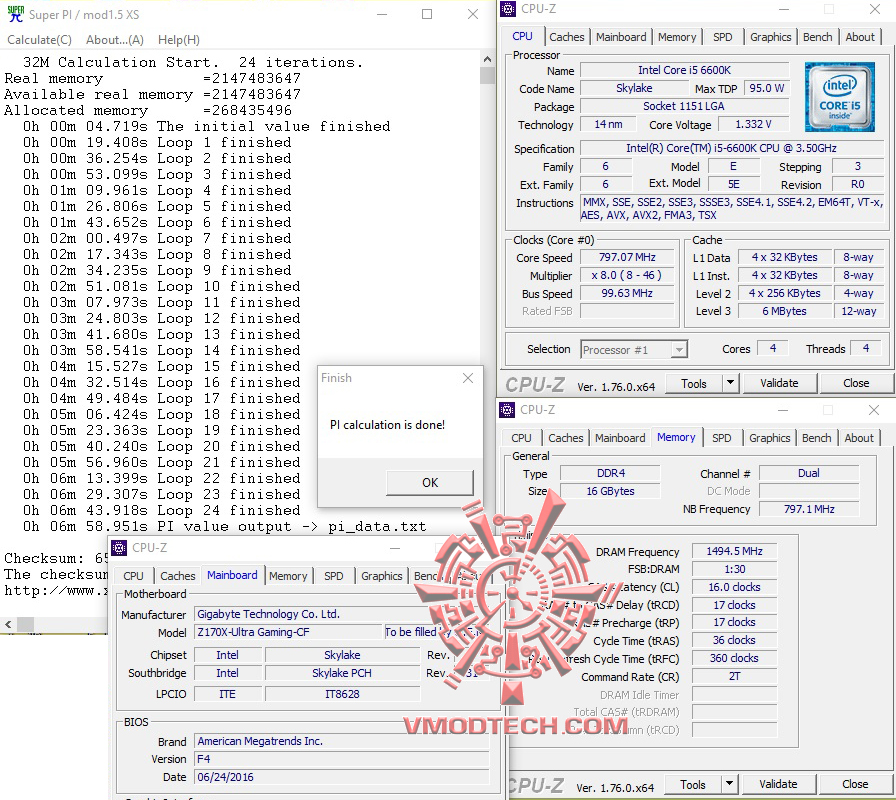Close the Finish dialog with X
This screenshot has height=800, width=896.
tap(468, 378)
